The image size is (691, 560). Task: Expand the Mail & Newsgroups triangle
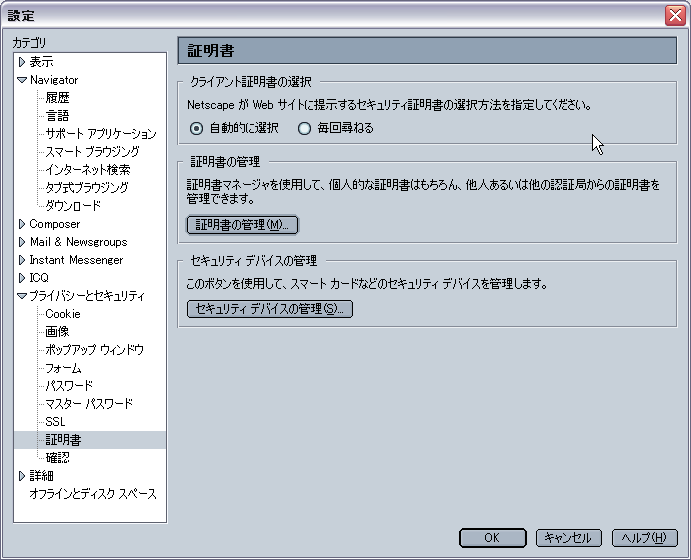(22, 242)
